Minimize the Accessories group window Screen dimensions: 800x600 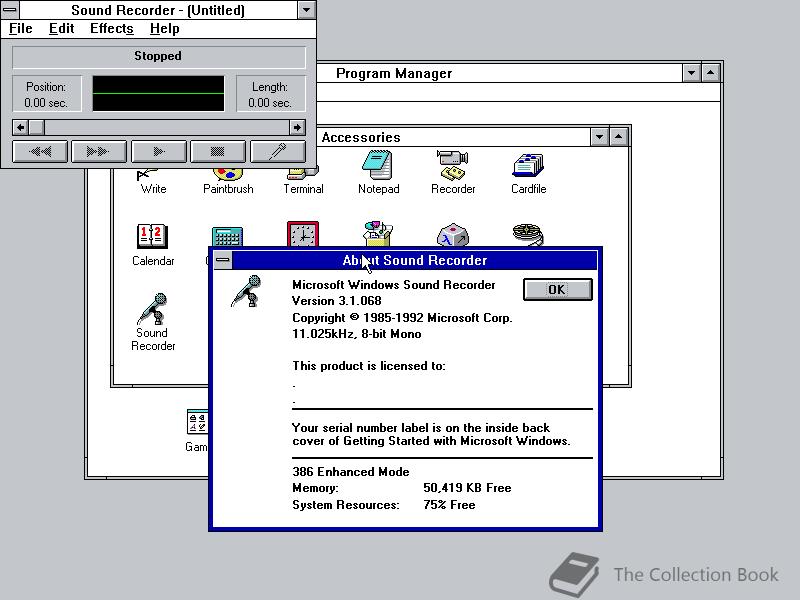599,137
